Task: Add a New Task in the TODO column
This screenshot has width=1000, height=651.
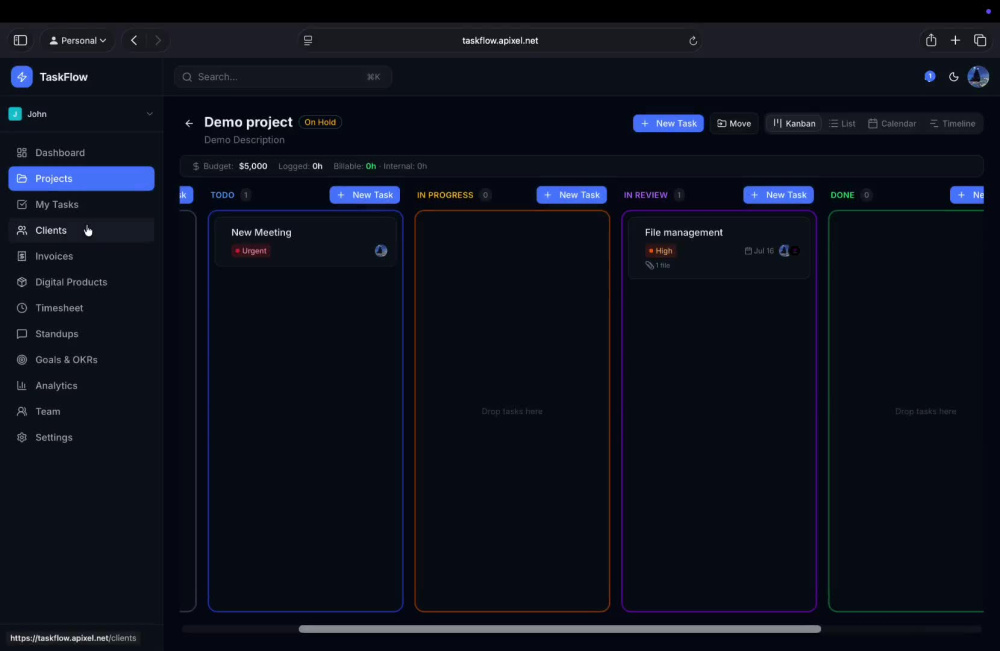Action: click(x=364, y=194)
